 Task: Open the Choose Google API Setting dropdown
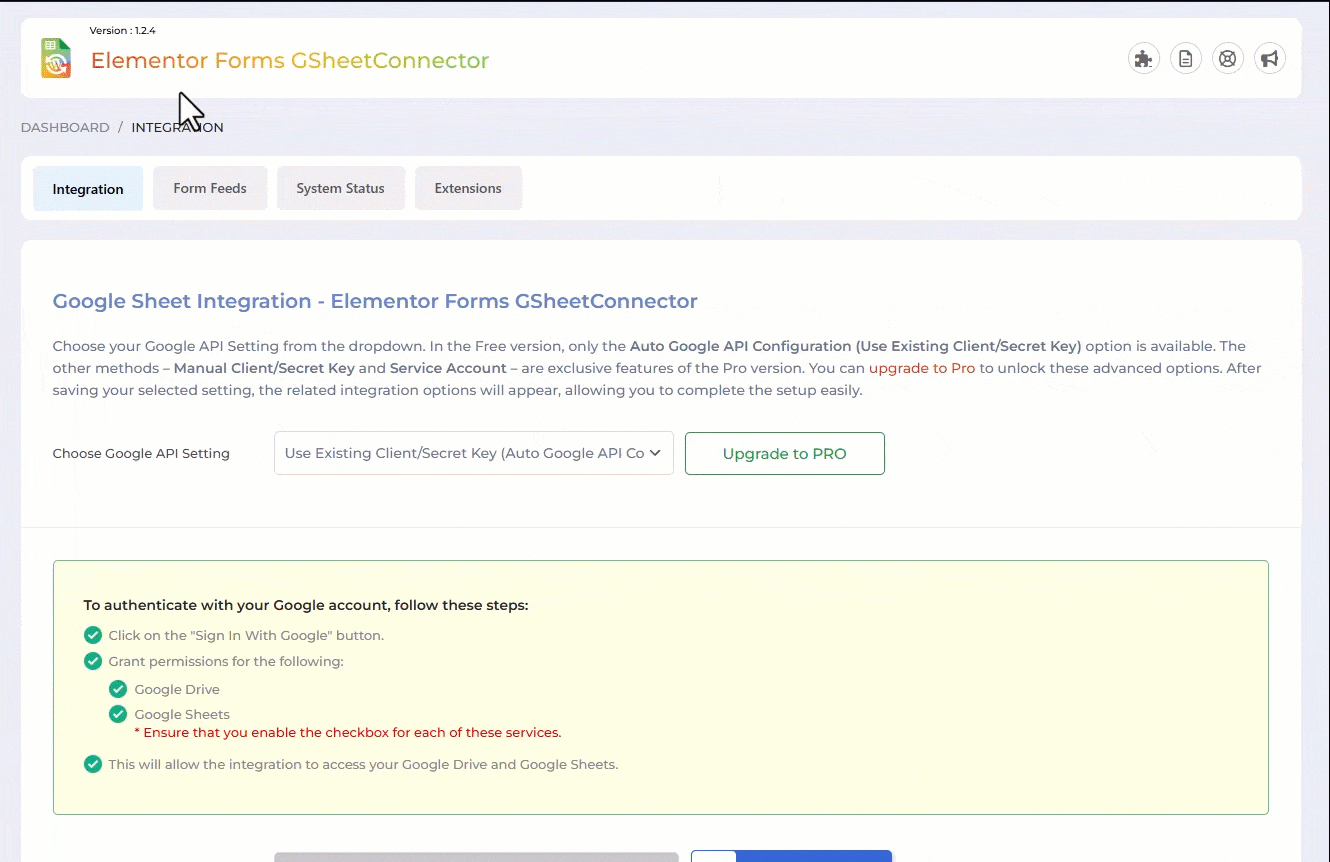coord(473,453)
